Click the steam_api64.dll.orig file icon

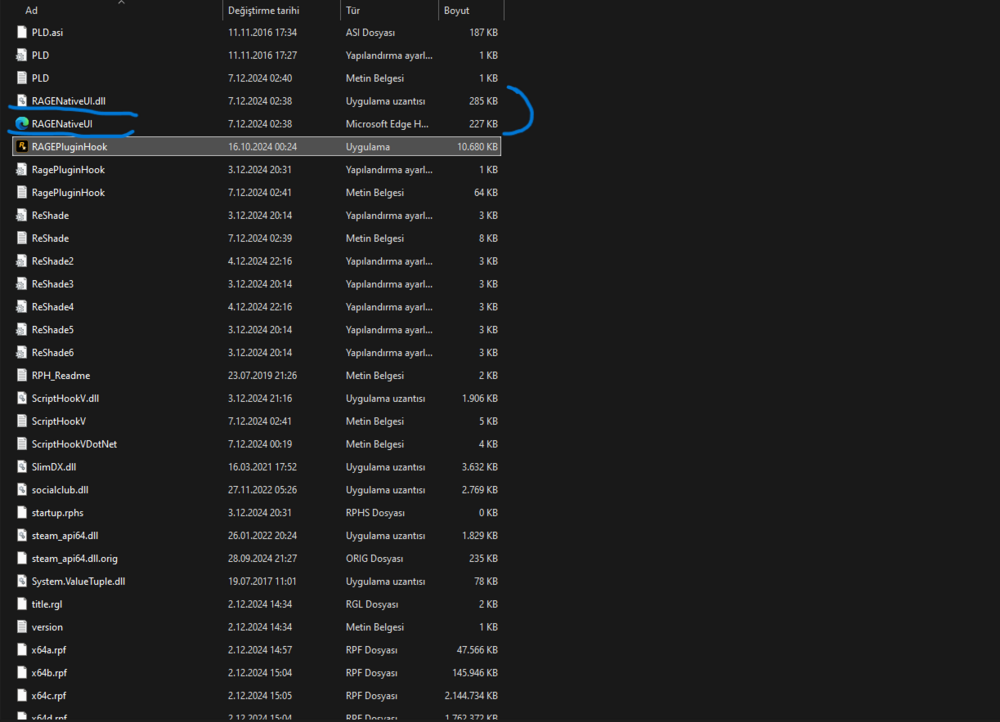tap(22, 558)
